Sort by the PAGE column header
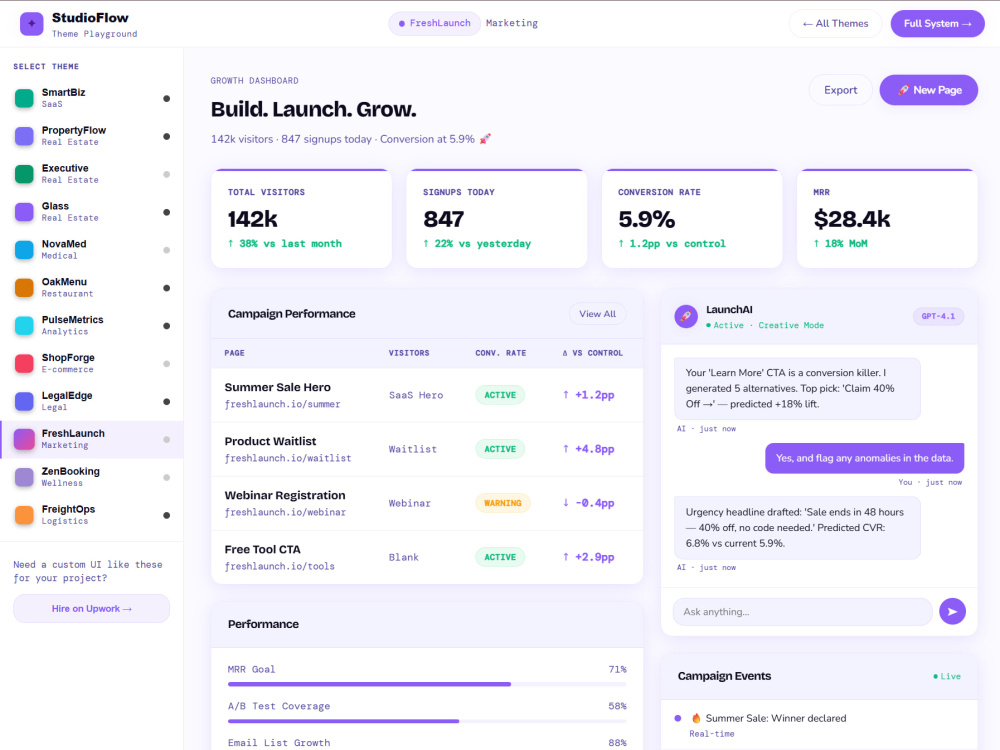This screenshot has height=750, width=1000. (x=234, y=353)
